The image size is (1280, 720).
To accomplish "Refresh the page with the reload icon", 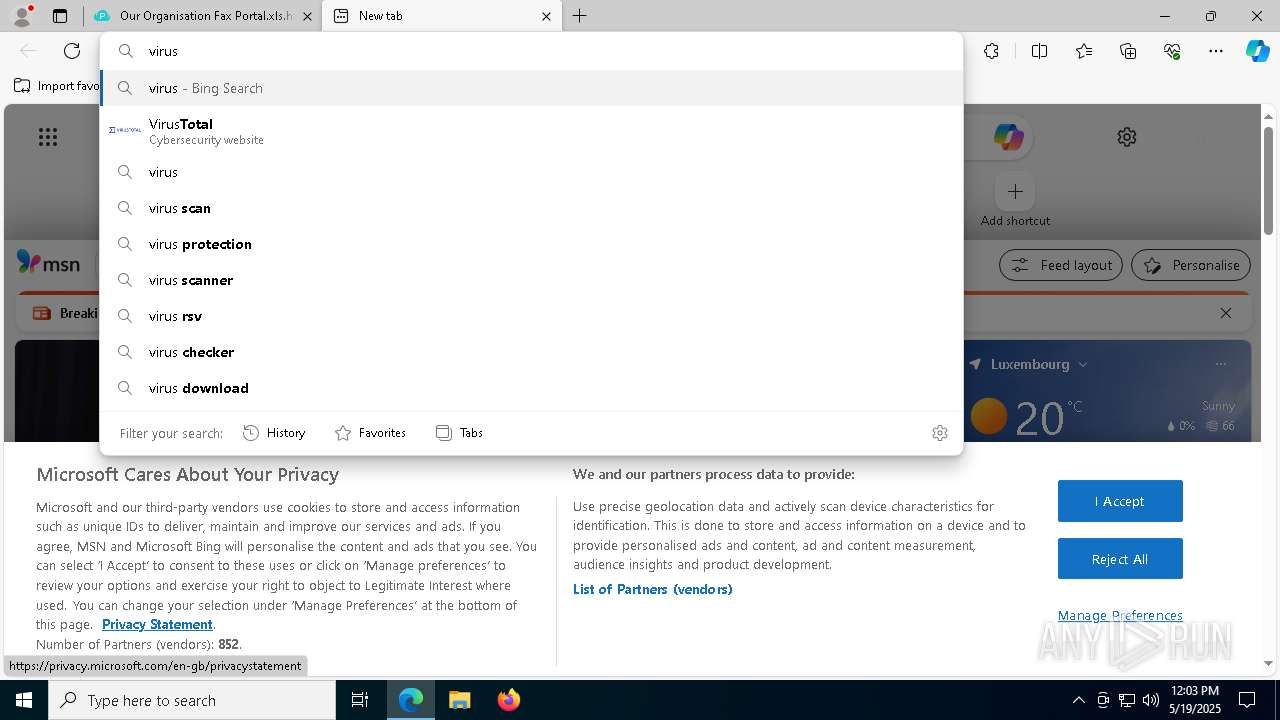I will tap(72, 51).
